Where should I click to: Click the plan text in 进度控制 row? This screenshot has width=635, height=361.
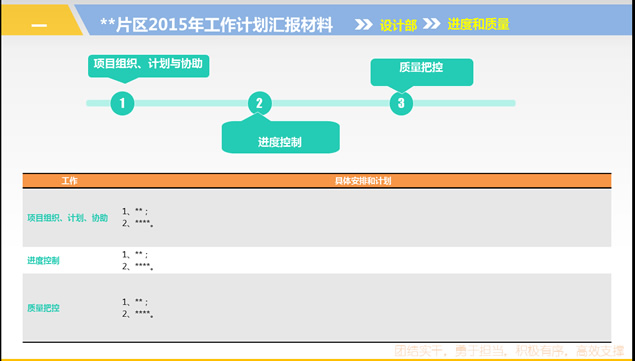click(x=138, y=261)
